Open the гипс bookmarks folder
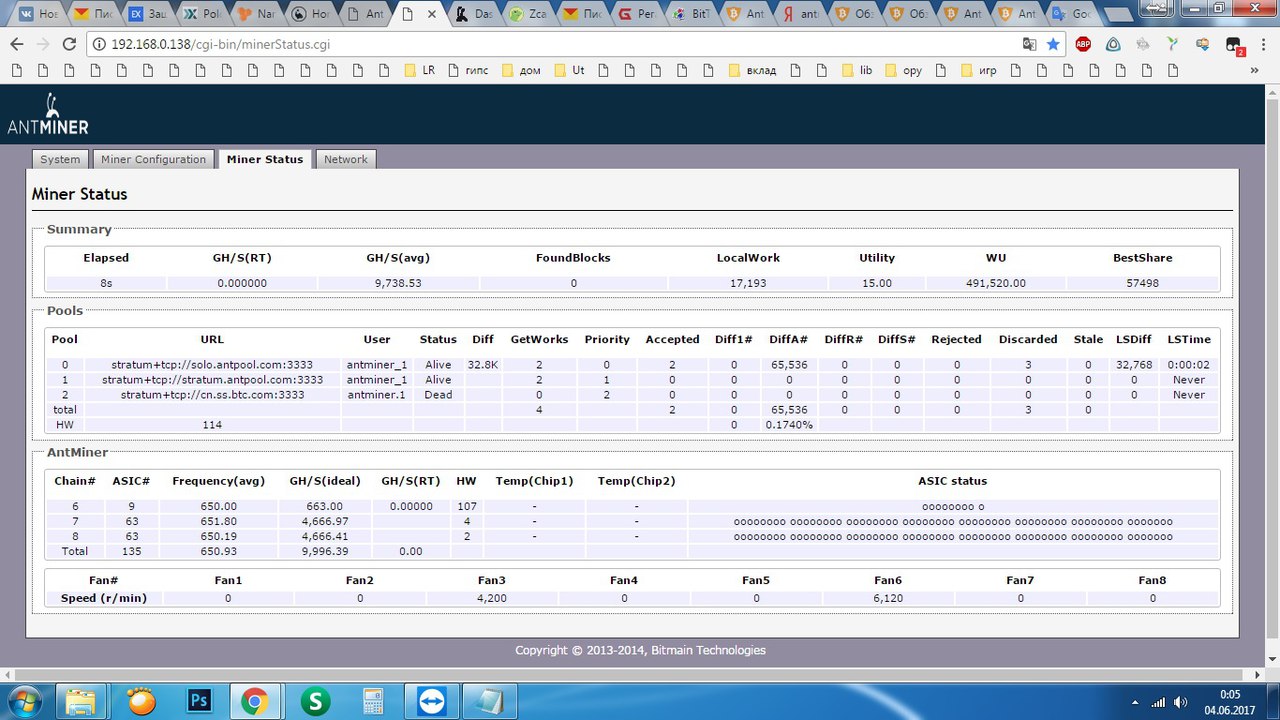1280x720 pixels. (469, 70)
